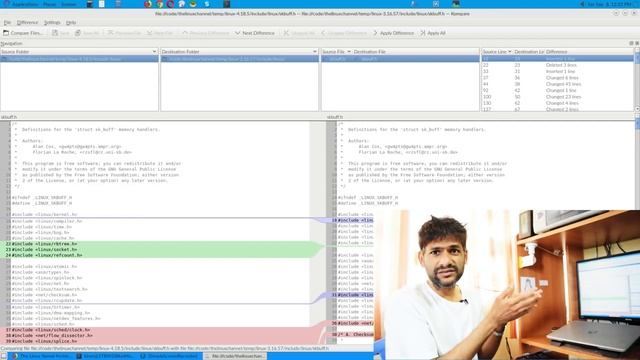Click green highlighted line '#include <linux/rbtree.h>'

pyautogui.click(x=44, y=244)
